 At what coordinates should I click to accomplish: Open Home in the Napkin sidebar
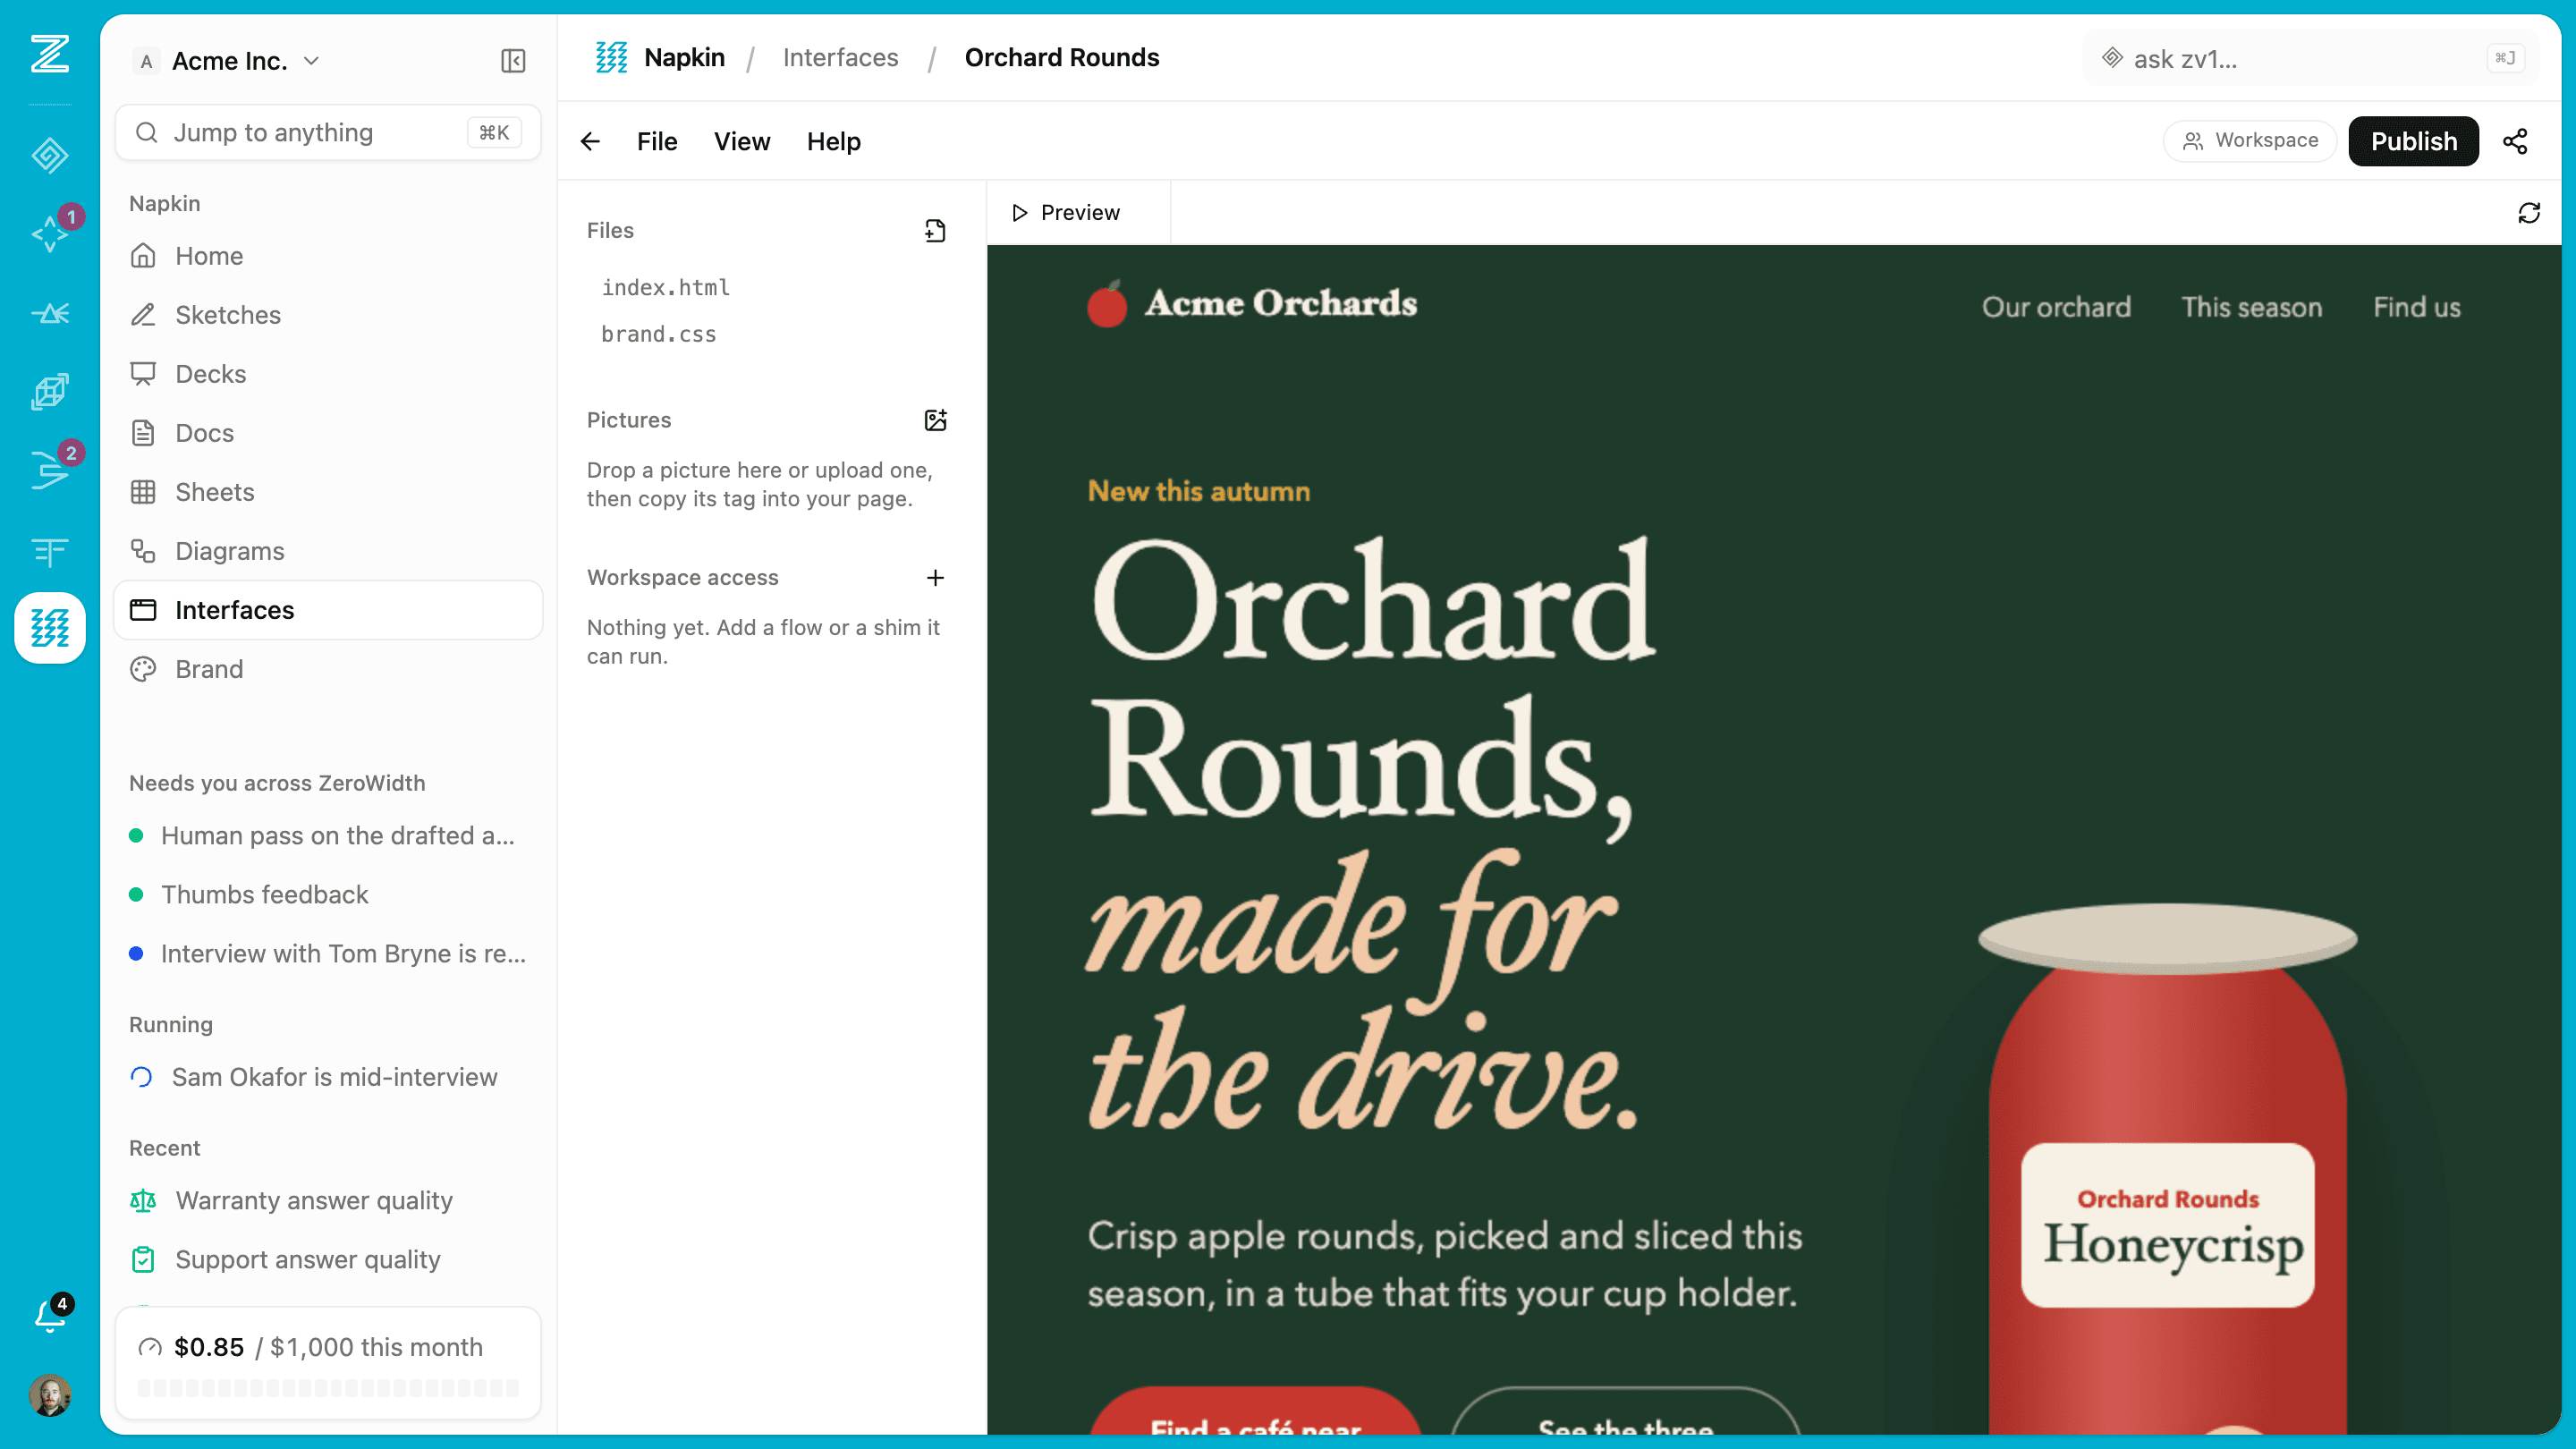[329, 255]
